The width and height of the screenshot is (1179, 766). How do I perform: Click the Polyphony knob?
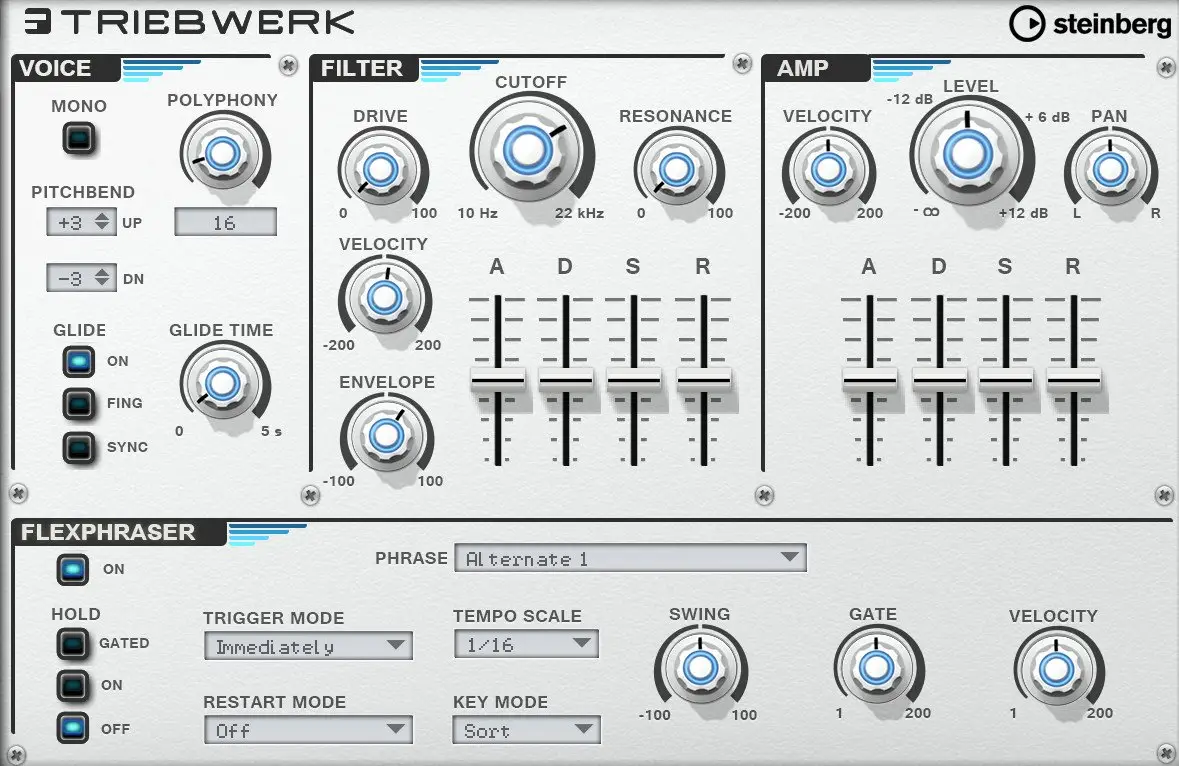(x=223, y=153)
